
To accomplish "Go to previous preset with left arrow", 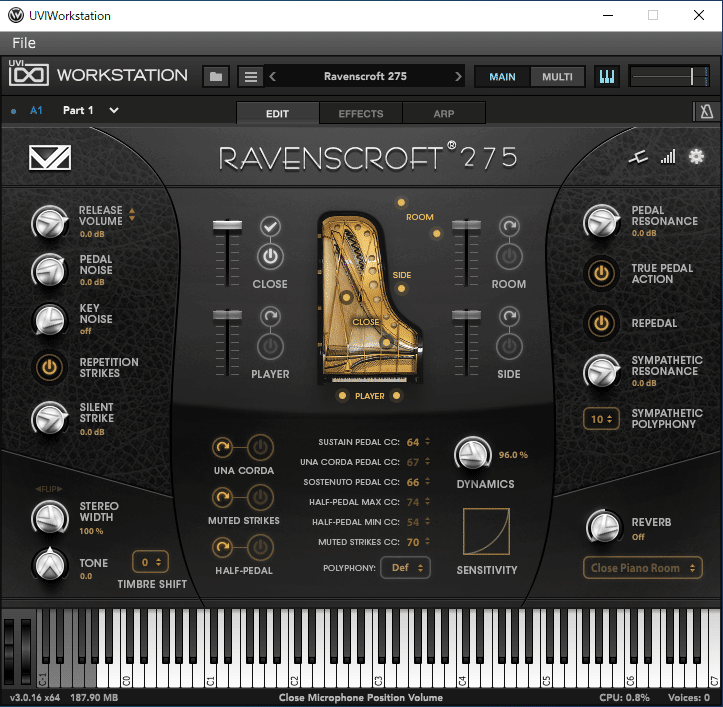I will click(273, 77).
